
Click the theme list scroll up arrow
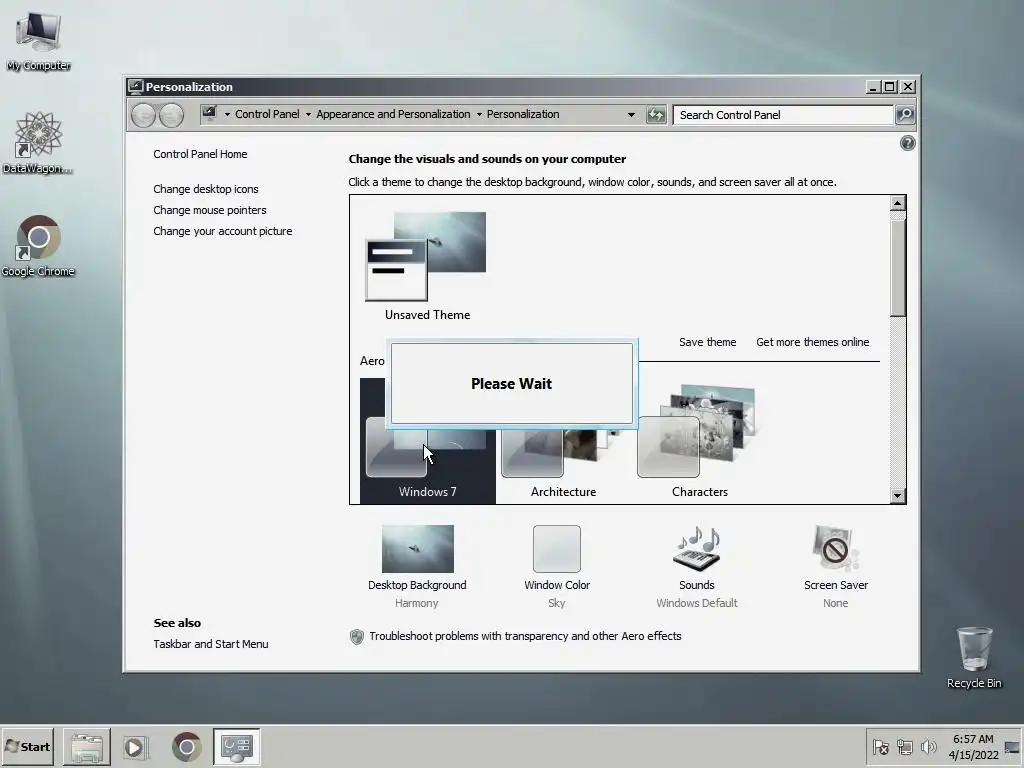click(898, 204)
